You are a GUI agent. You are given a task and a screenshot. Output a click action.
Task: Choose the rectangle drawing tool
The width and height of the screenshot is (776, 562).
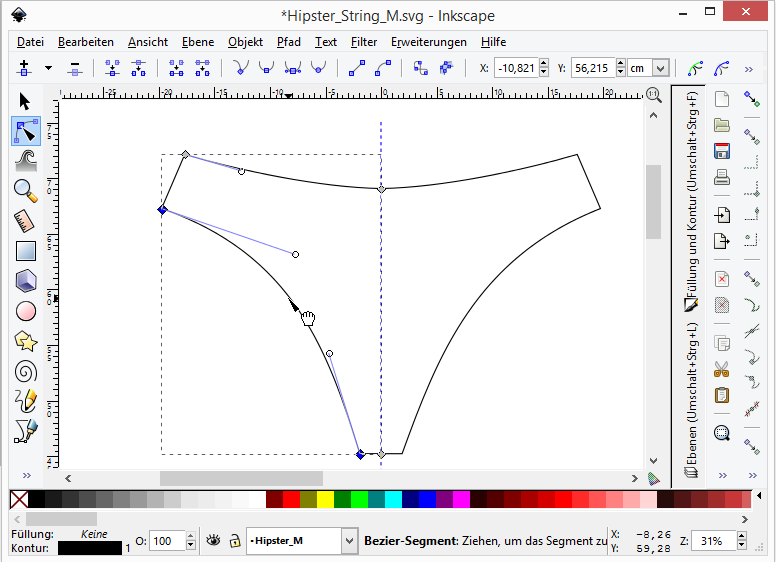point(26,250)
